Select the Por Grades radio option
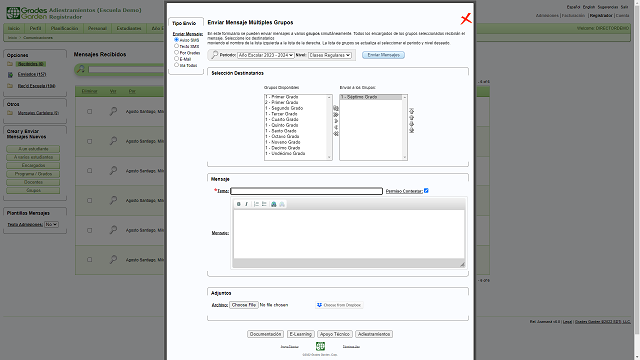Image resolution: width=640 pixels, height=360 pixels. [176, 52]
